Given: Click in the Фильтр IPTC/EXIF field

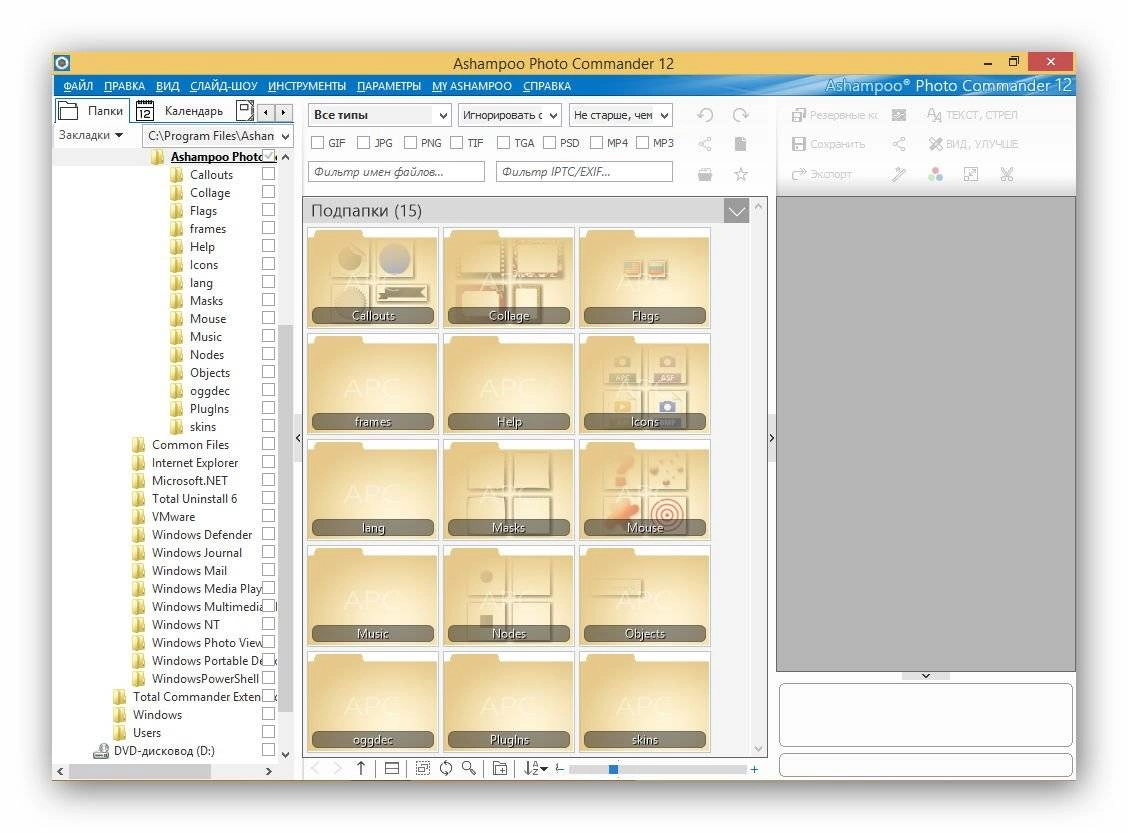Looking at the screenshot, I should (x=584, y=172).
